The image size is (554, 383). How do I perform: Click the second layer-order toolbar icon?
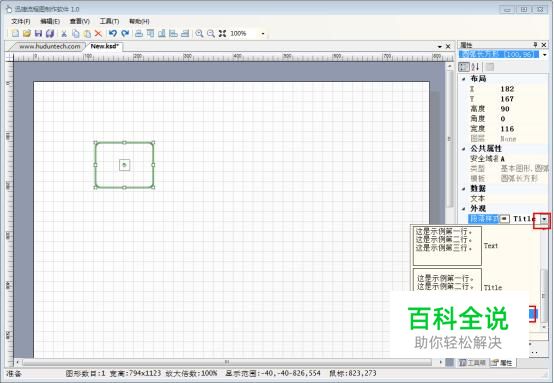click(x=151, y=34)
